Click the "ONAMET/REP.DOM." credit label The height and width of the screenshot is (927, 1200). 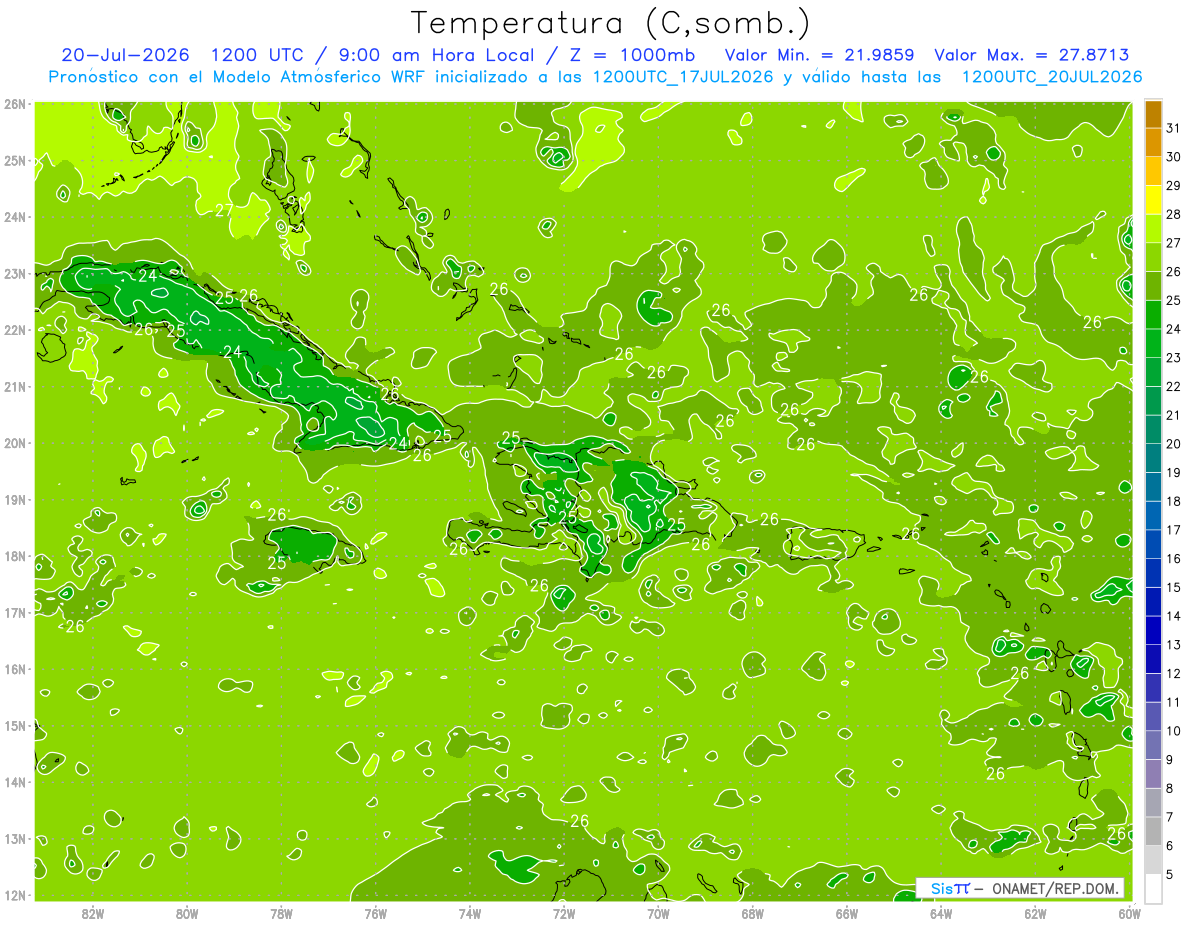point(1054,888)
